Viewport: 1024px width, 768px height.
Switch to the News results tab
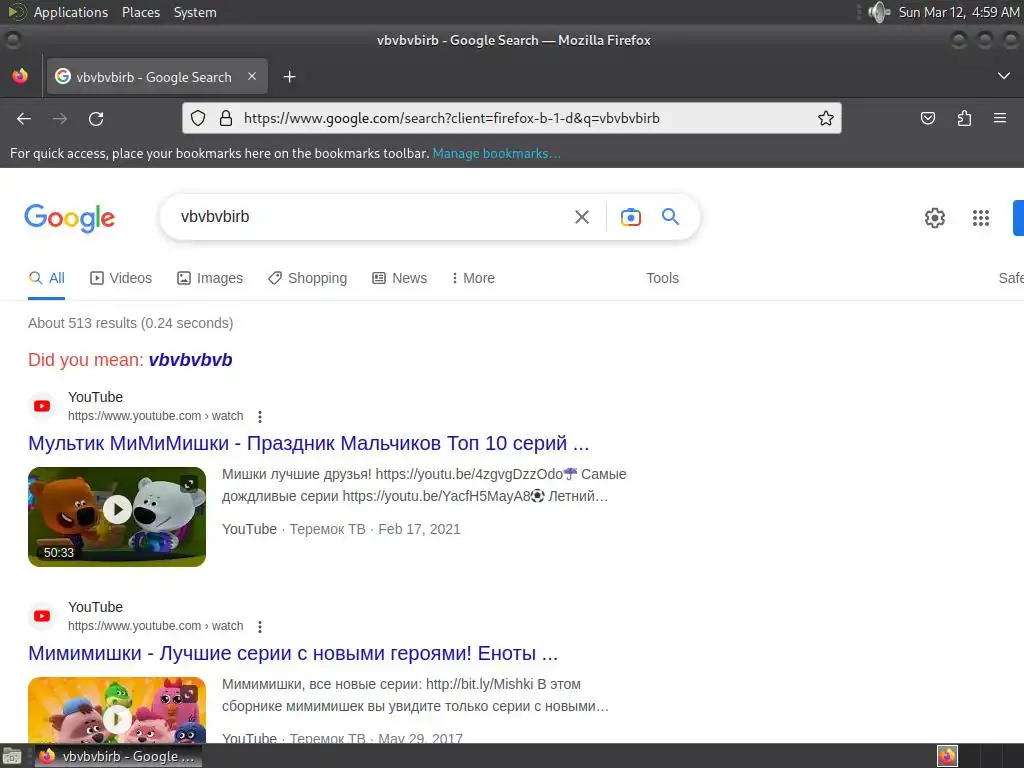tap(400, 278)
